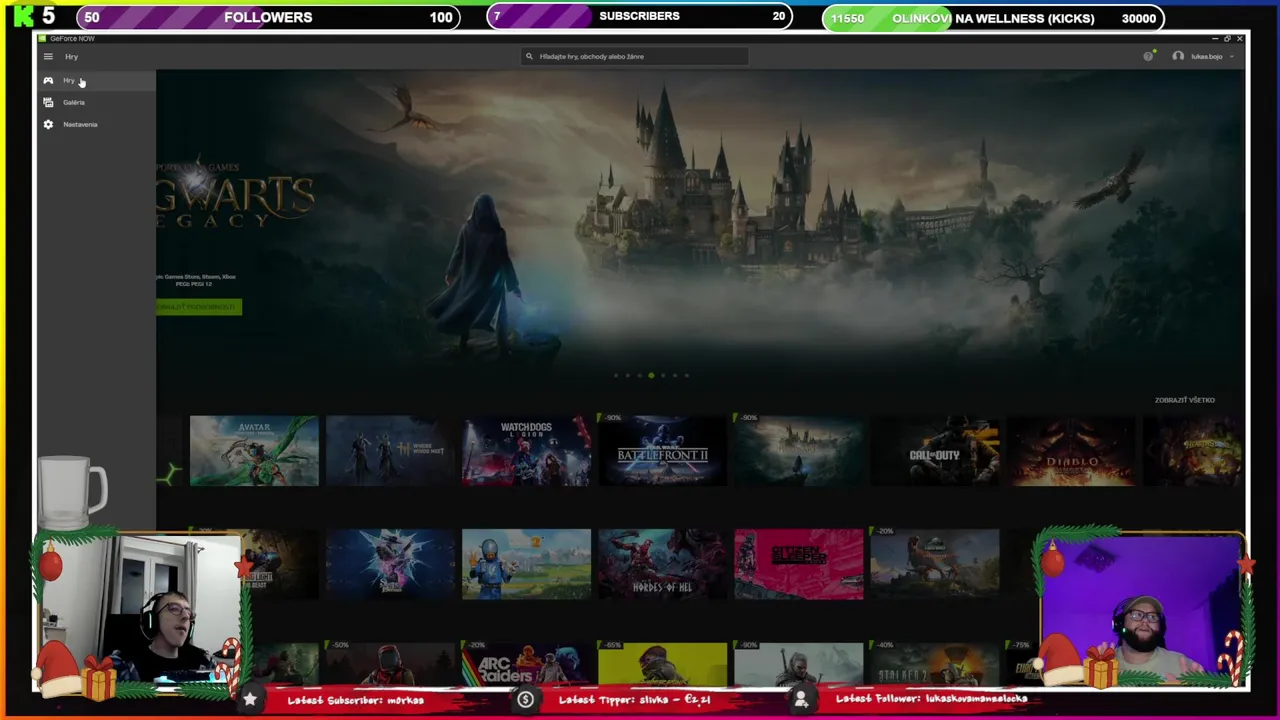Open the Where Winds Meet tile

(390, 451)
